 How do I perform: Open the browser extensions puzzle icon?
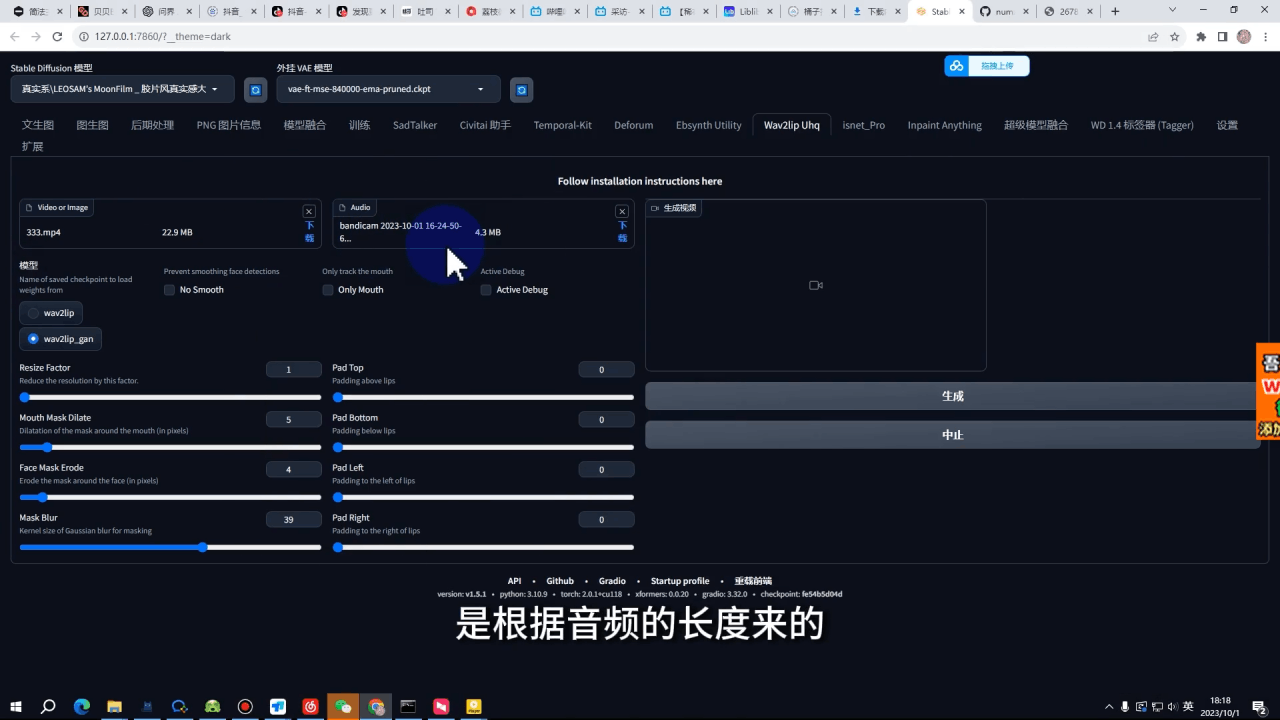tap(1201, 36)
